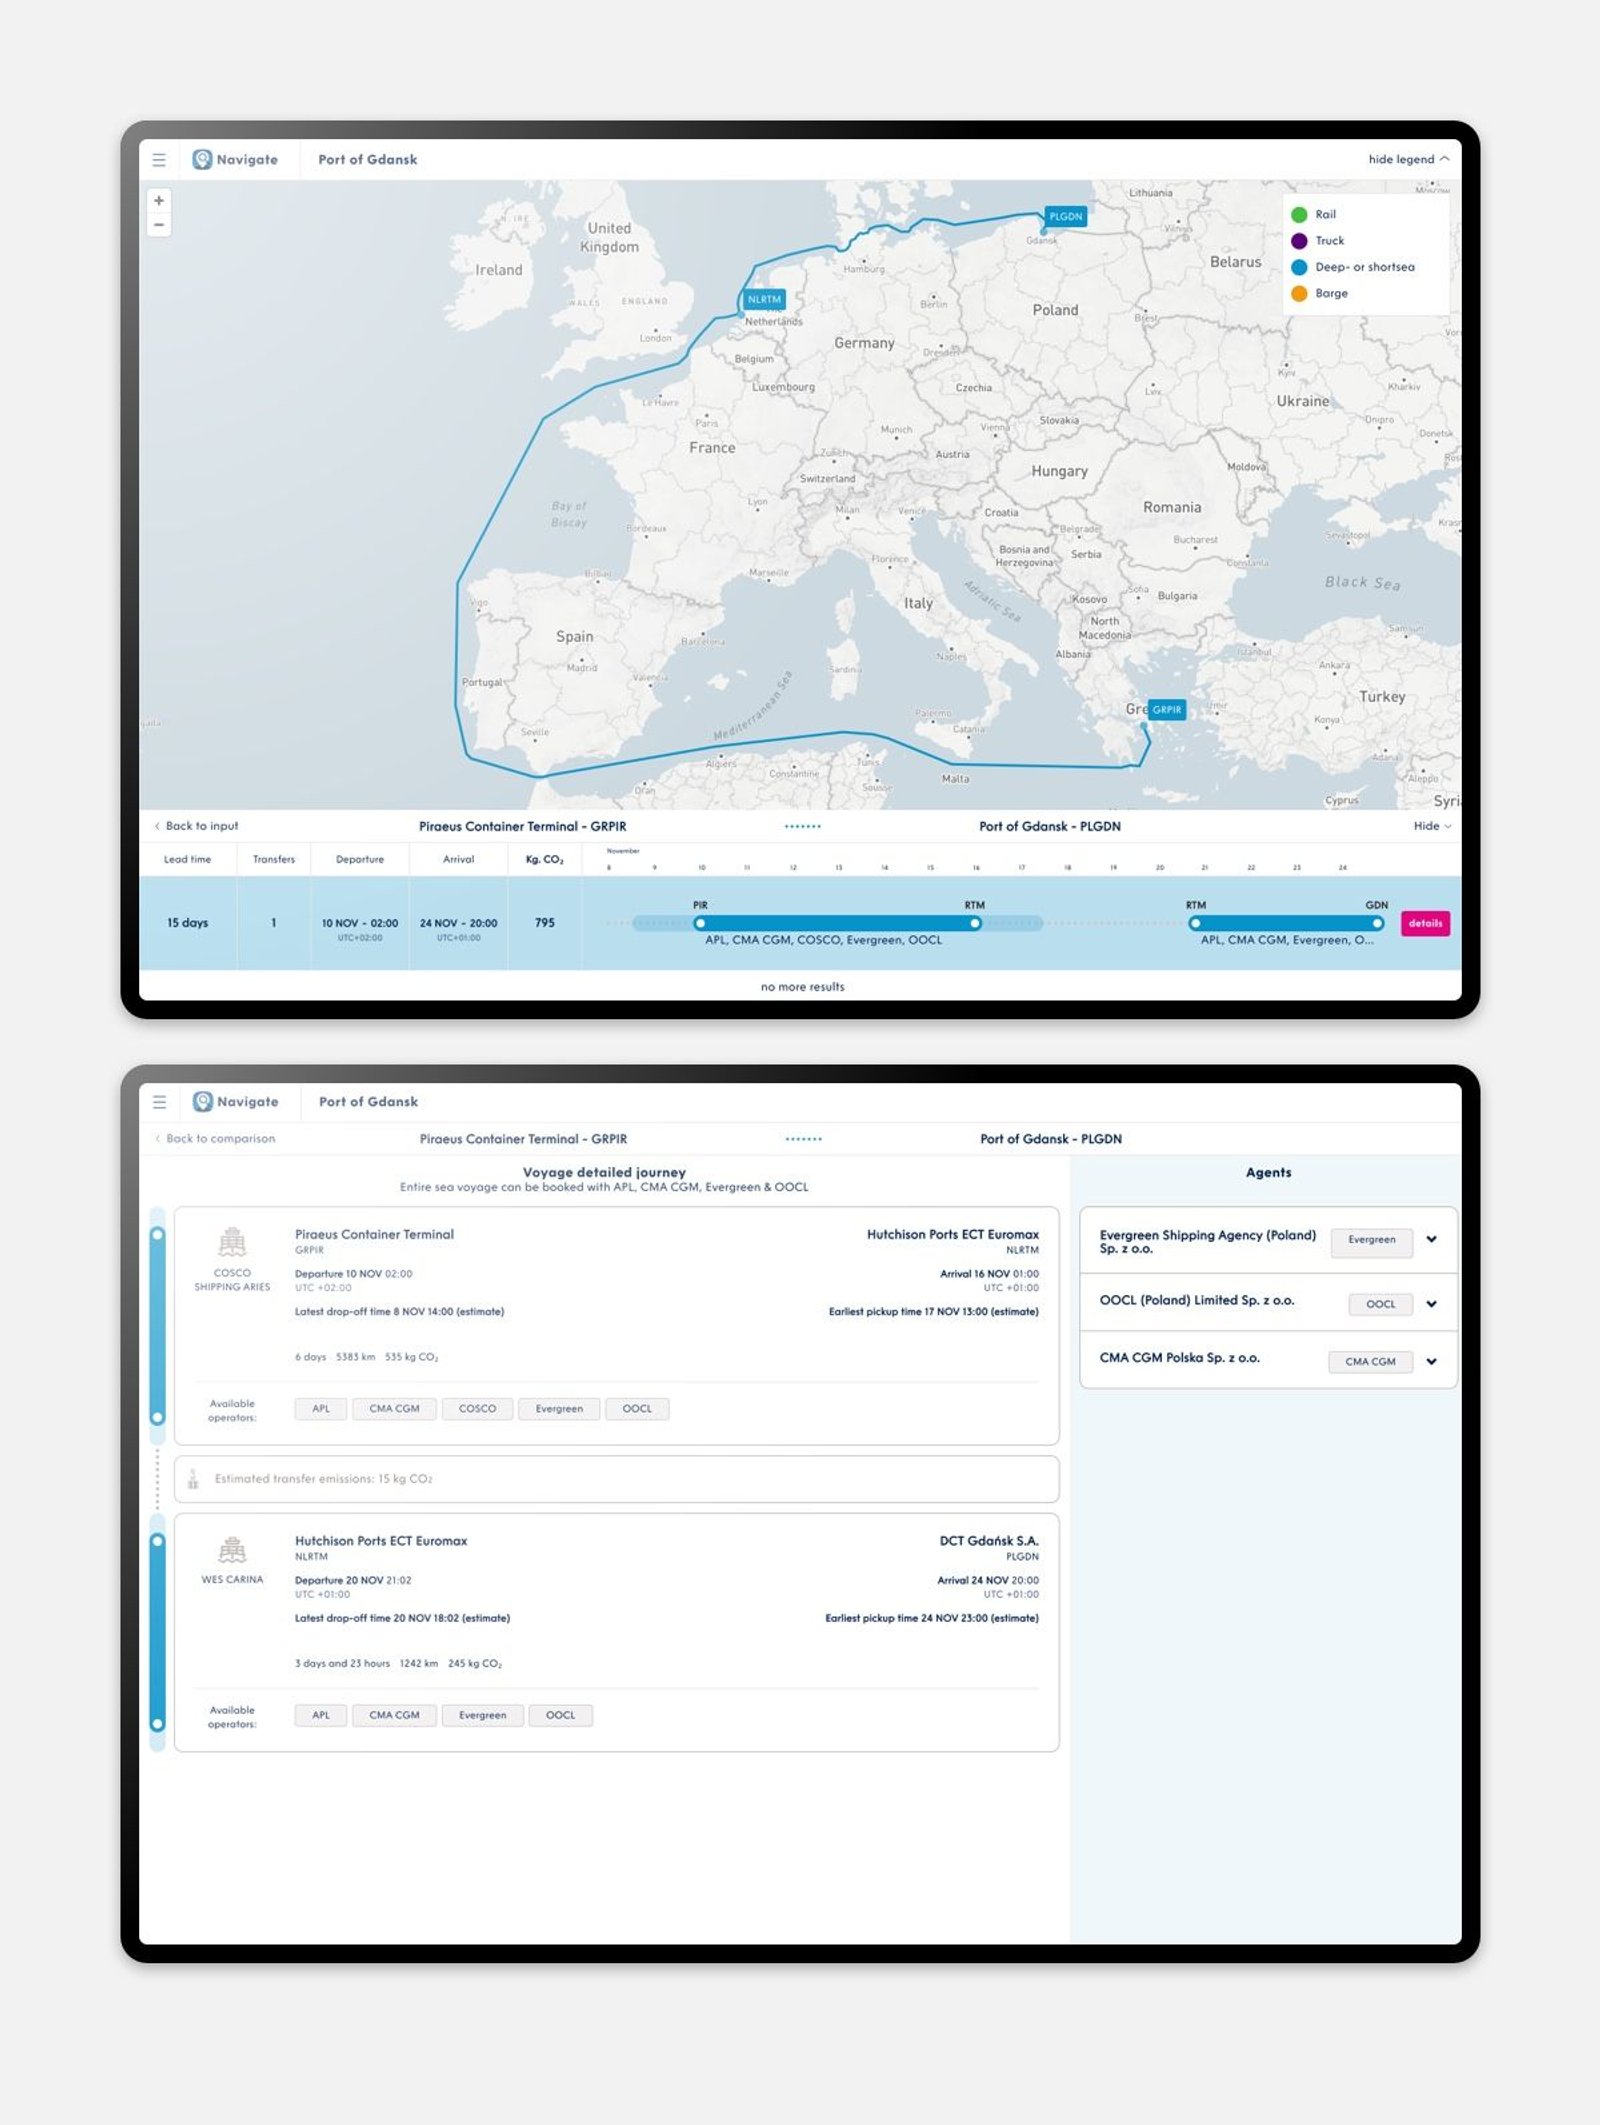Expand CMA CGM Polska agent row

pyautogui.click(x=1431, y=1362)
